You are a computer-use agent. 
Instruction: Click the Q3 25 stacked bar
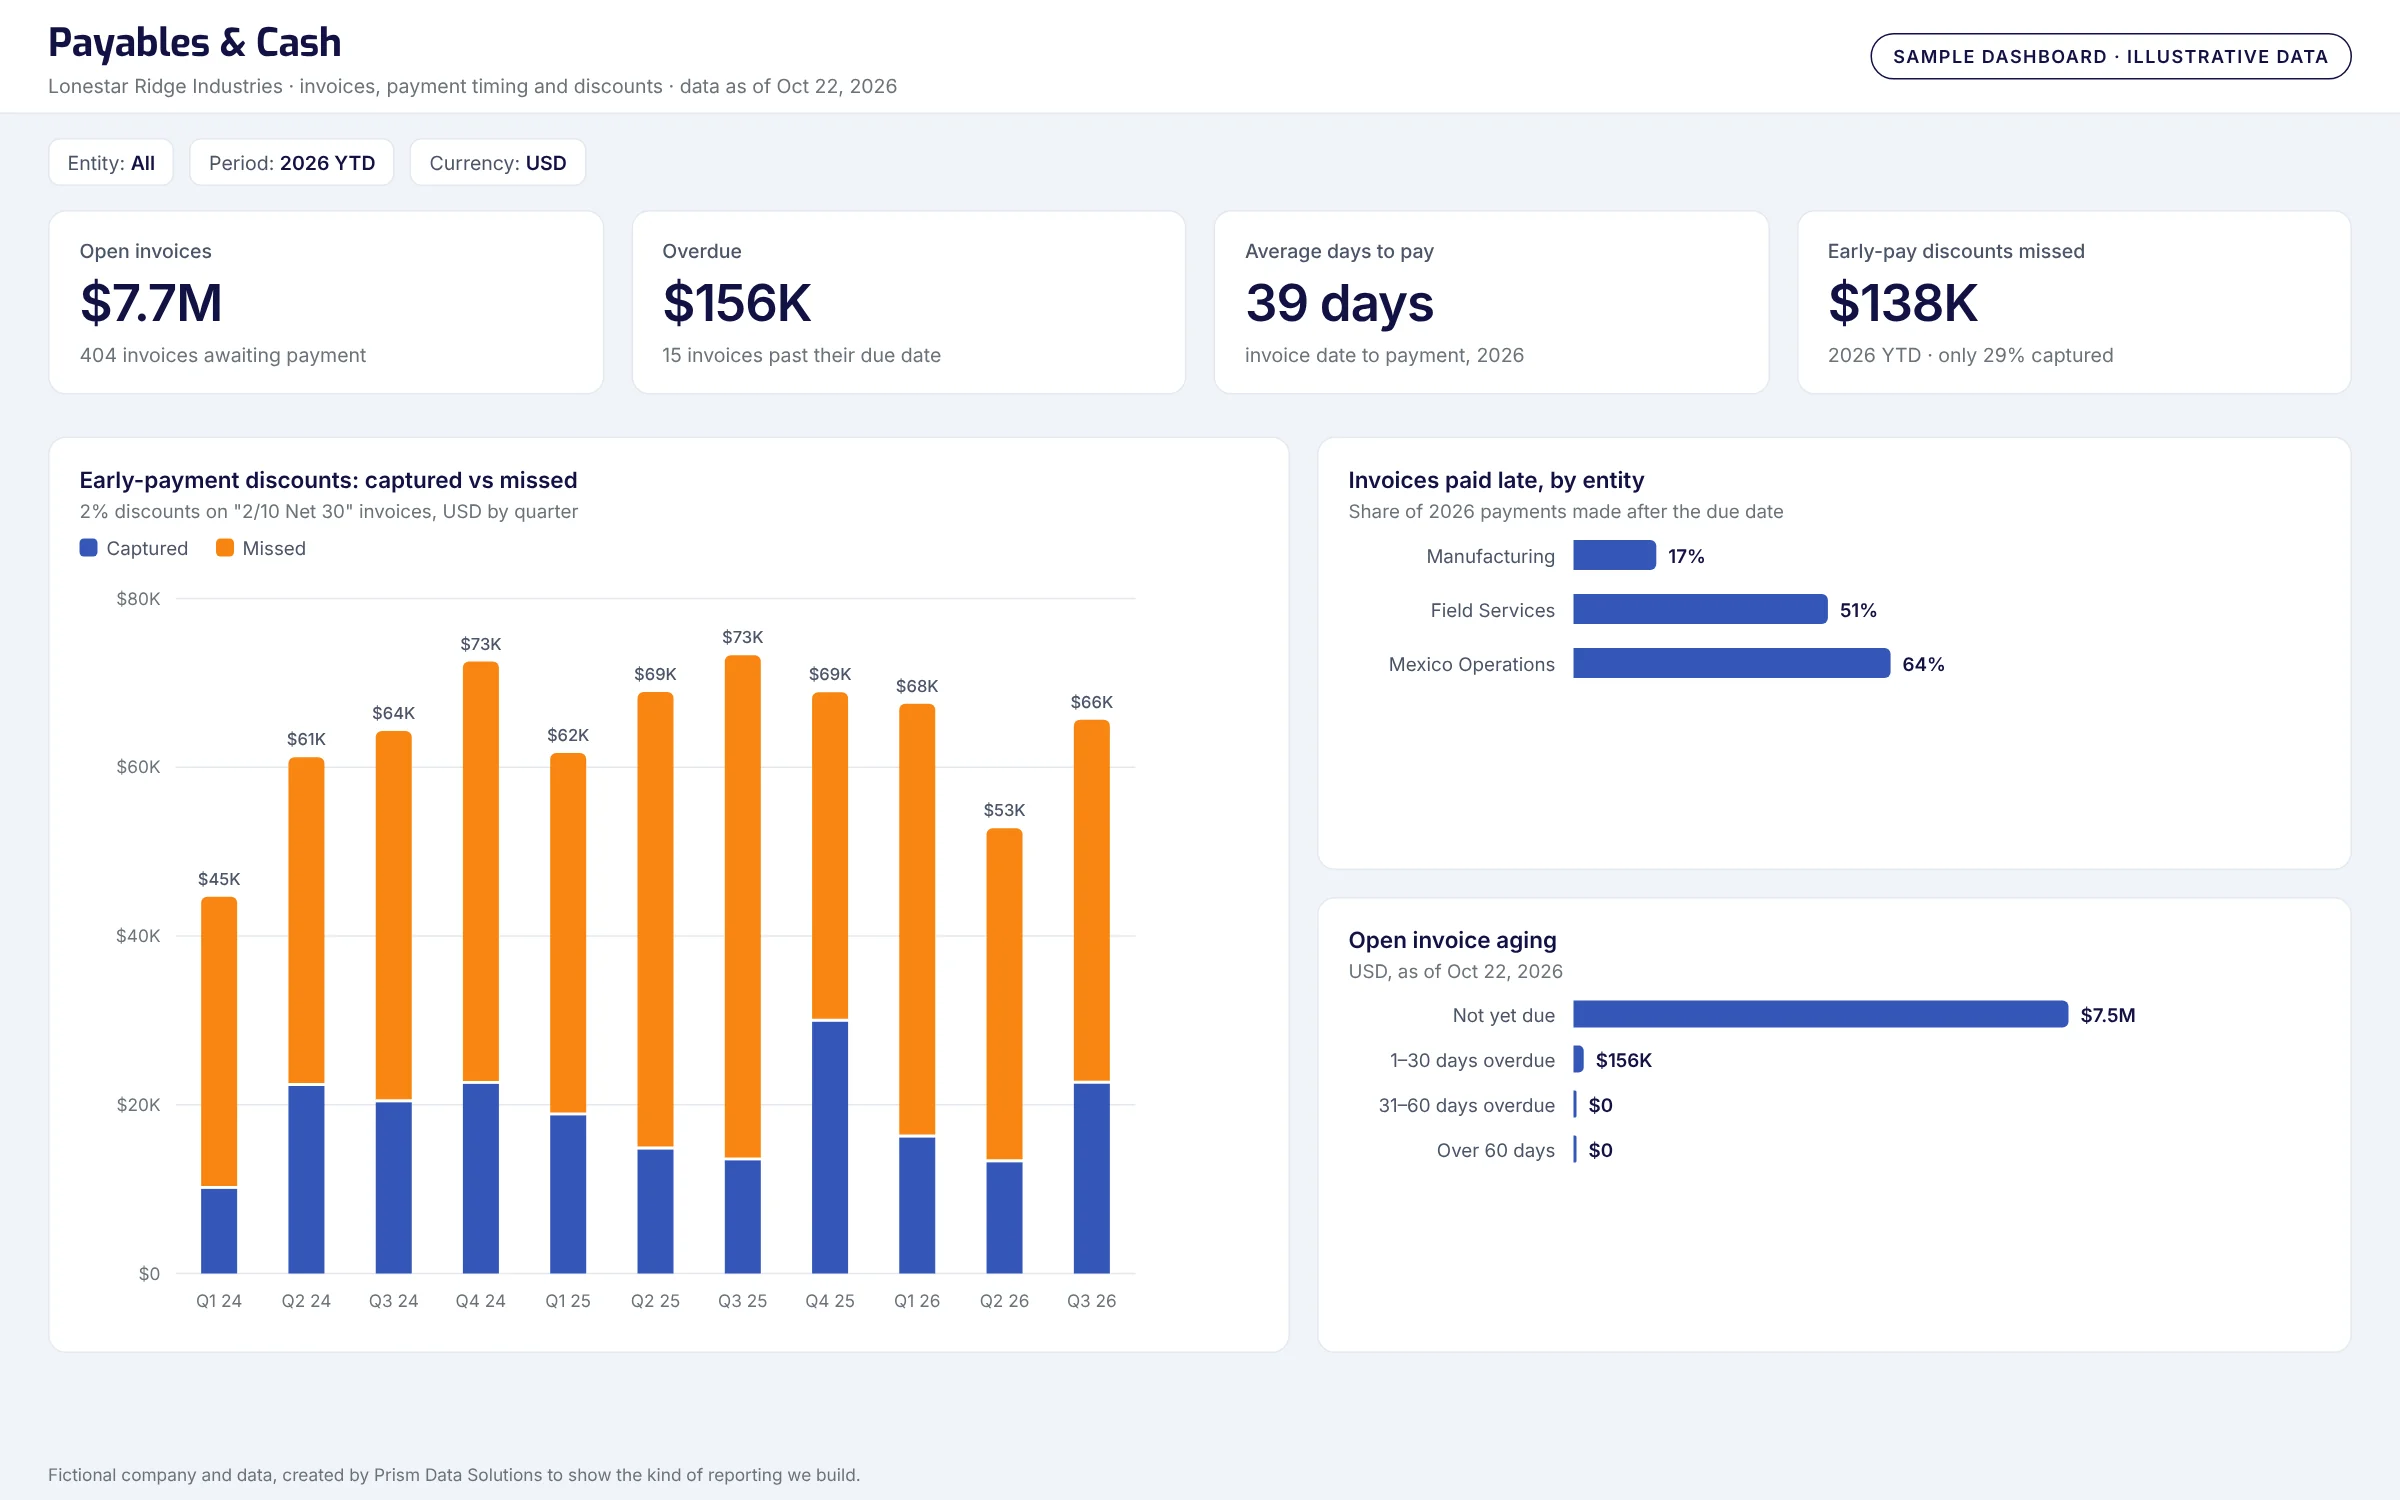click(743, 964)
